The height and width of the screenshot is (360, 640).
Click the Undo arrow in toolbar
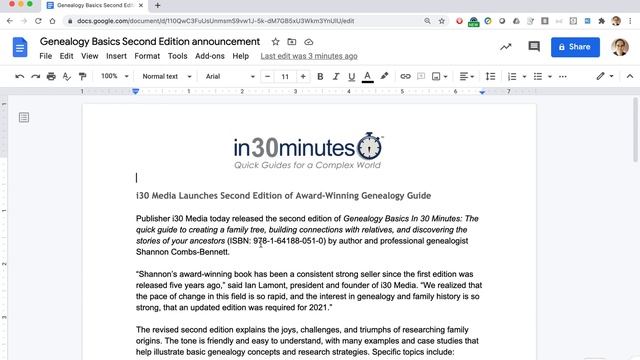(19, 76)
